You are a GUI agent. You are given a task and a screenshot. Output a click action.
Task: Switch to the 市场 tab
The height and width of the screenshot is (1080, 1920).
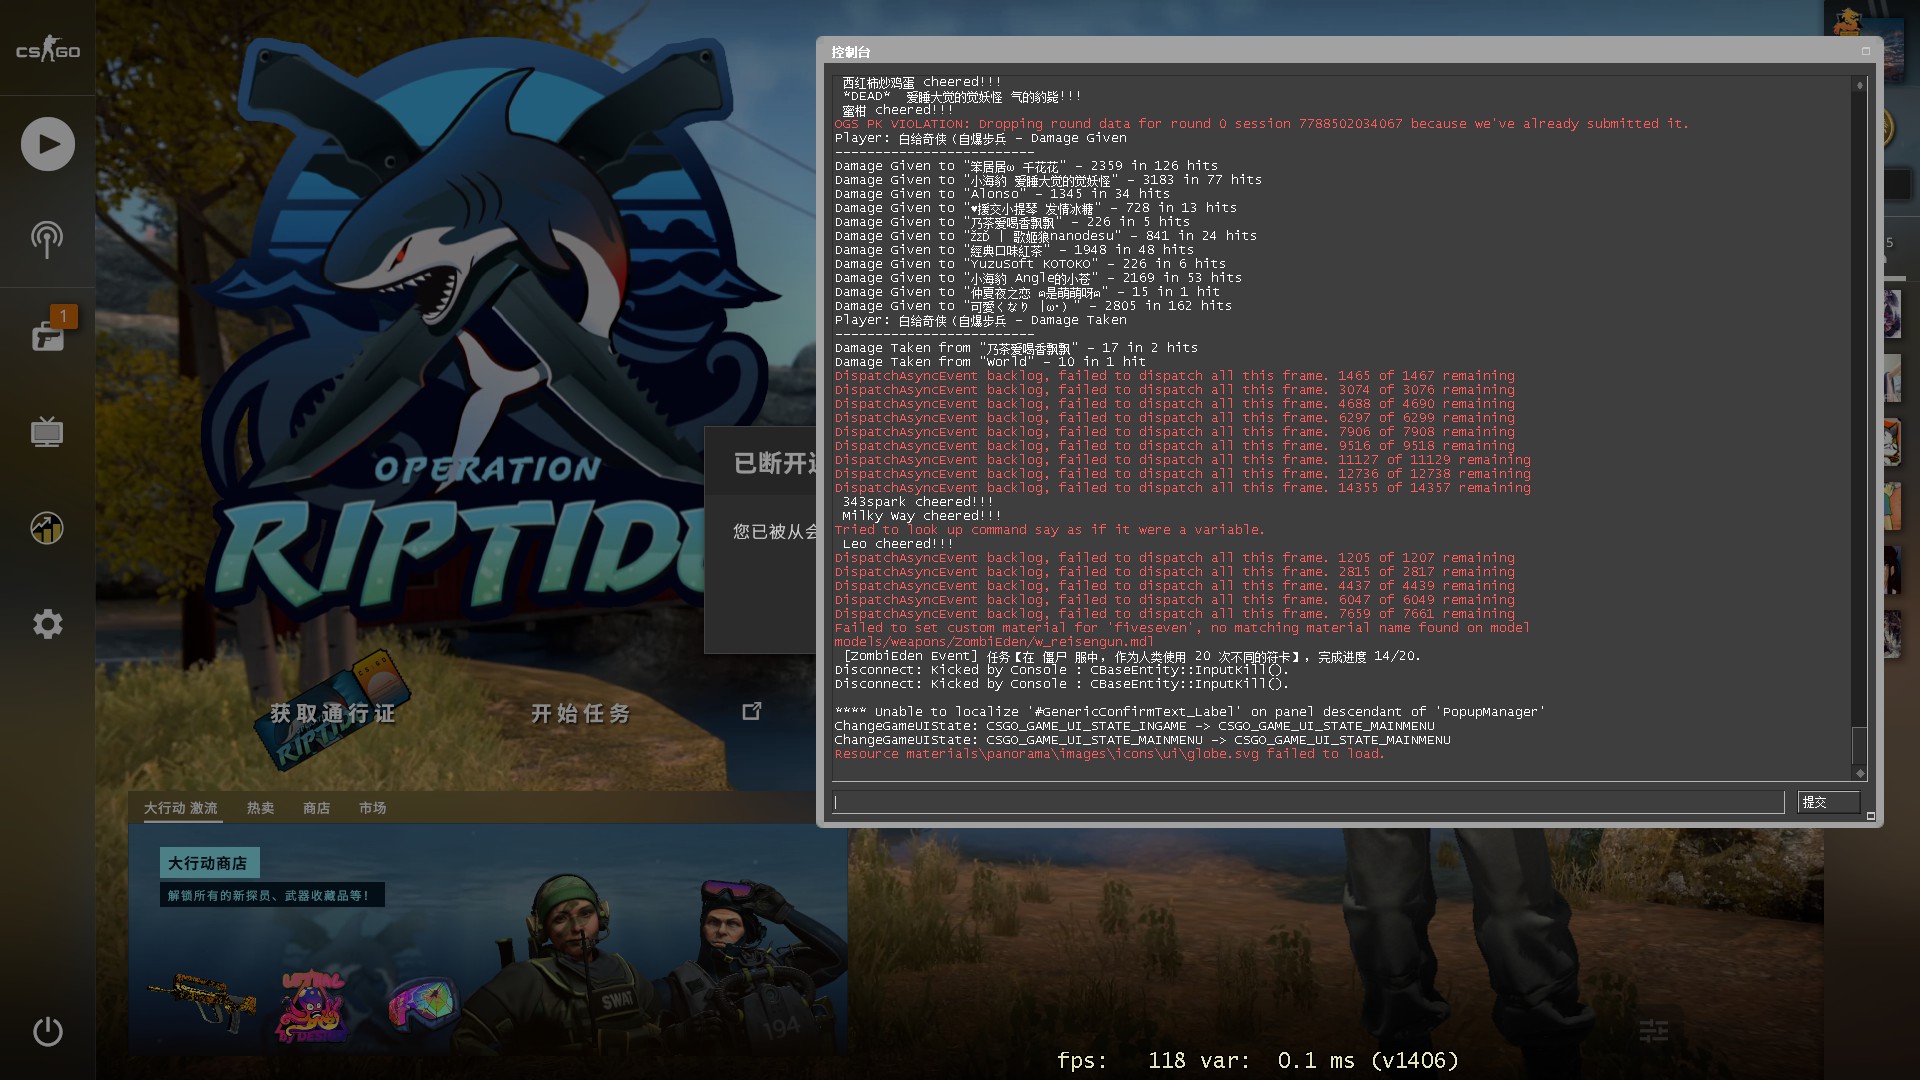coord(373,808)
